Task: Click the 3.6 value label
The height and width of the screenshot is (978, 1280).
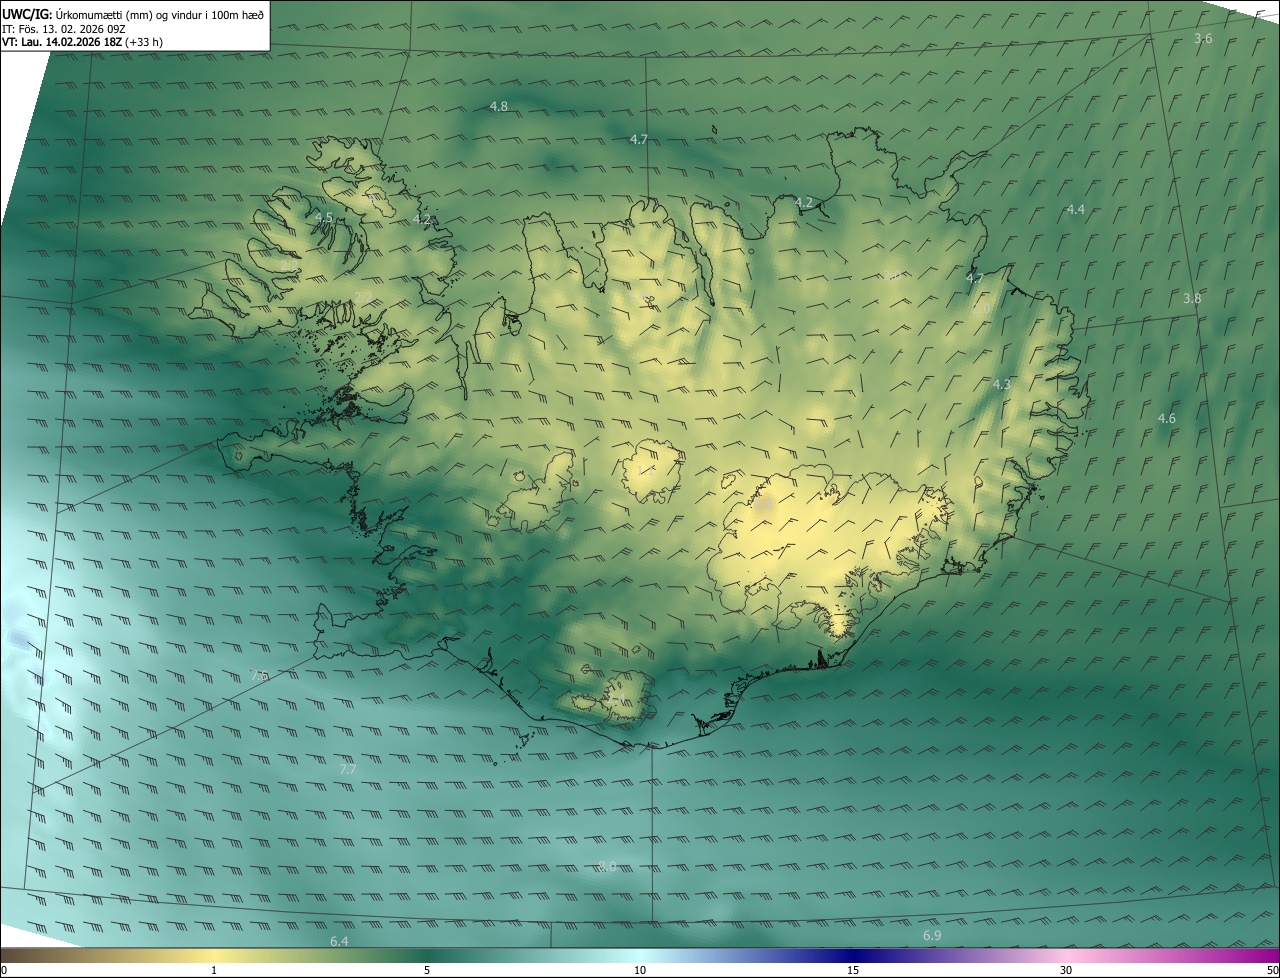Action: 1203,38
